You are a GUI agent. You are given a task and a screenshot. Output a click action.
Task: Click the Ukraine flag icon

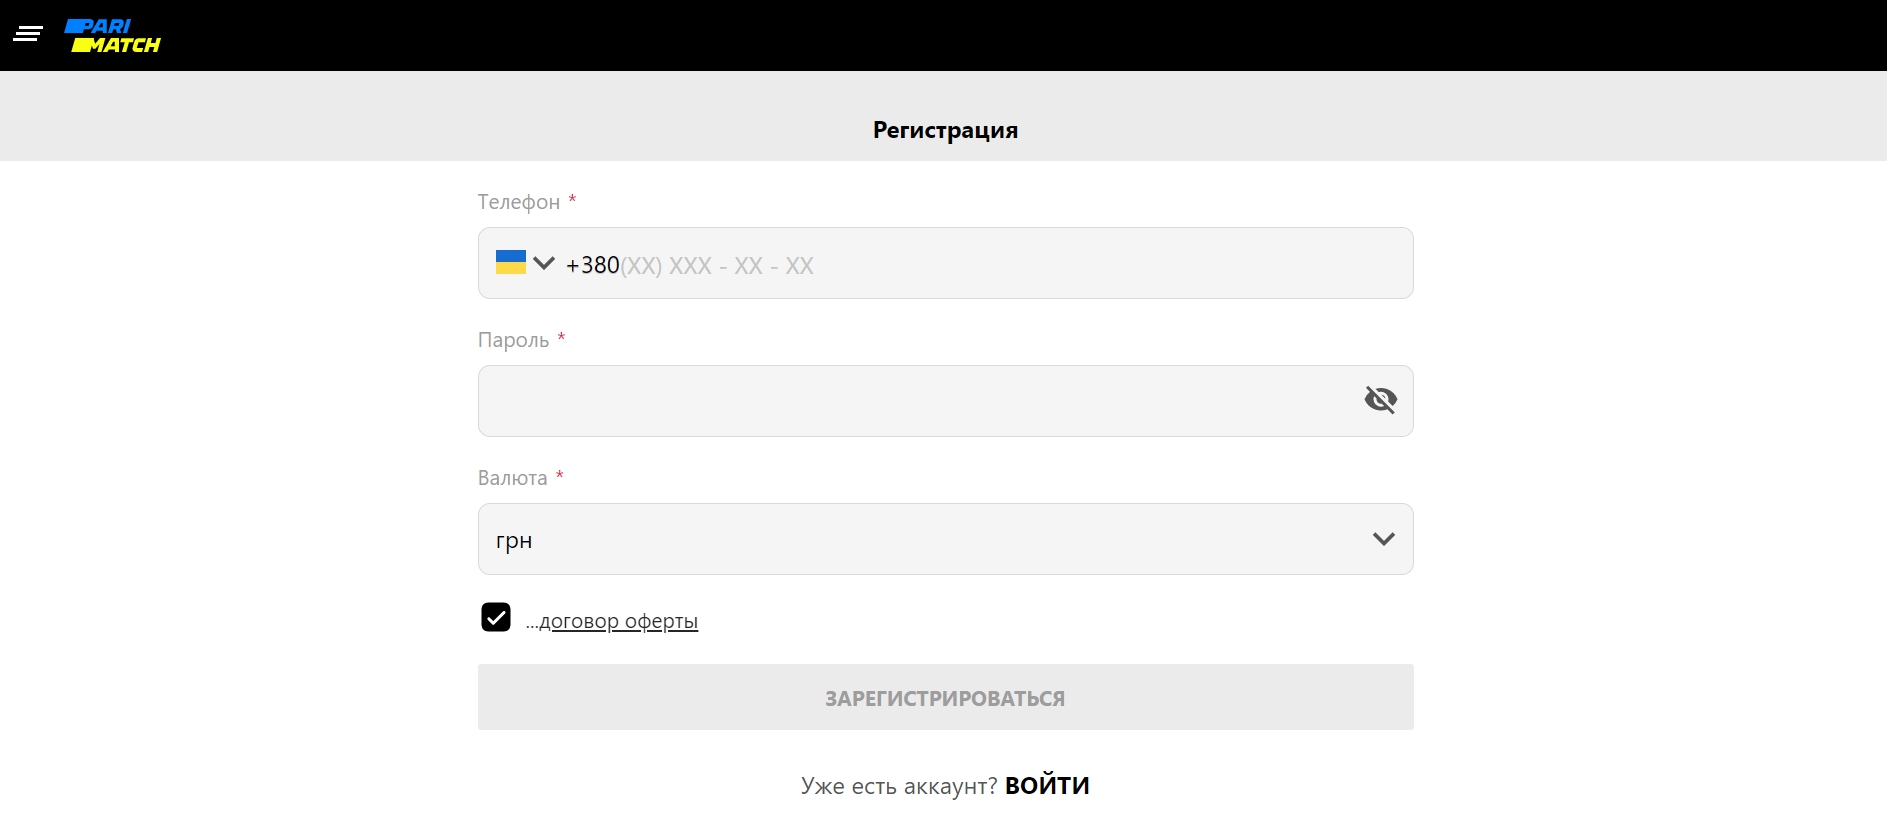pos(511,262)
